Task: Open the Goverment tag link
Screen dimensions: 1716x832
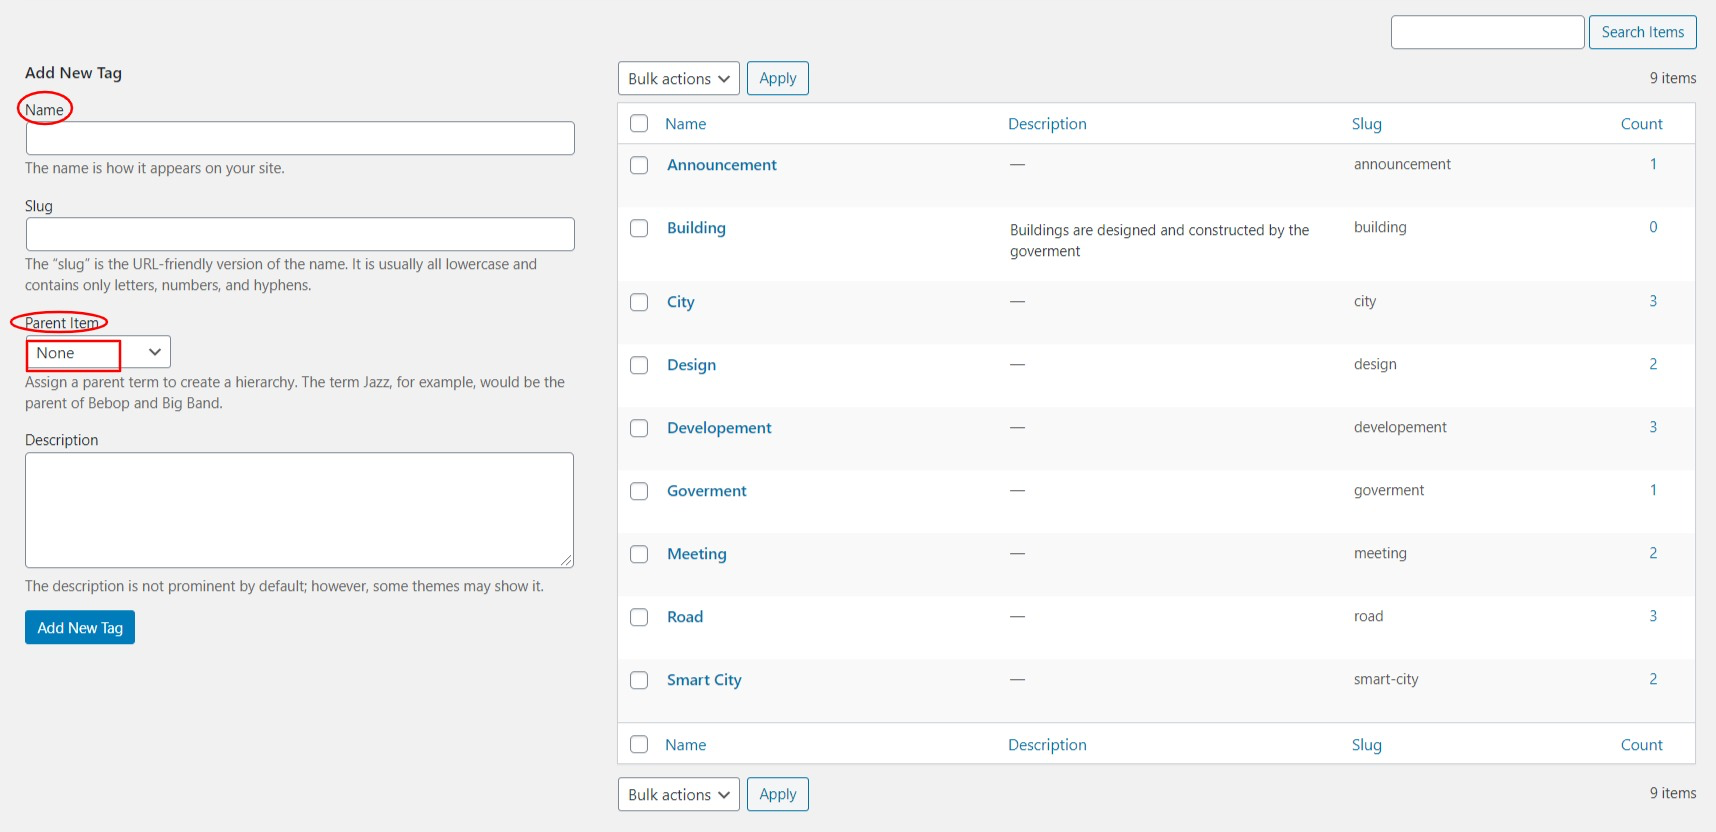Action: 706,491
